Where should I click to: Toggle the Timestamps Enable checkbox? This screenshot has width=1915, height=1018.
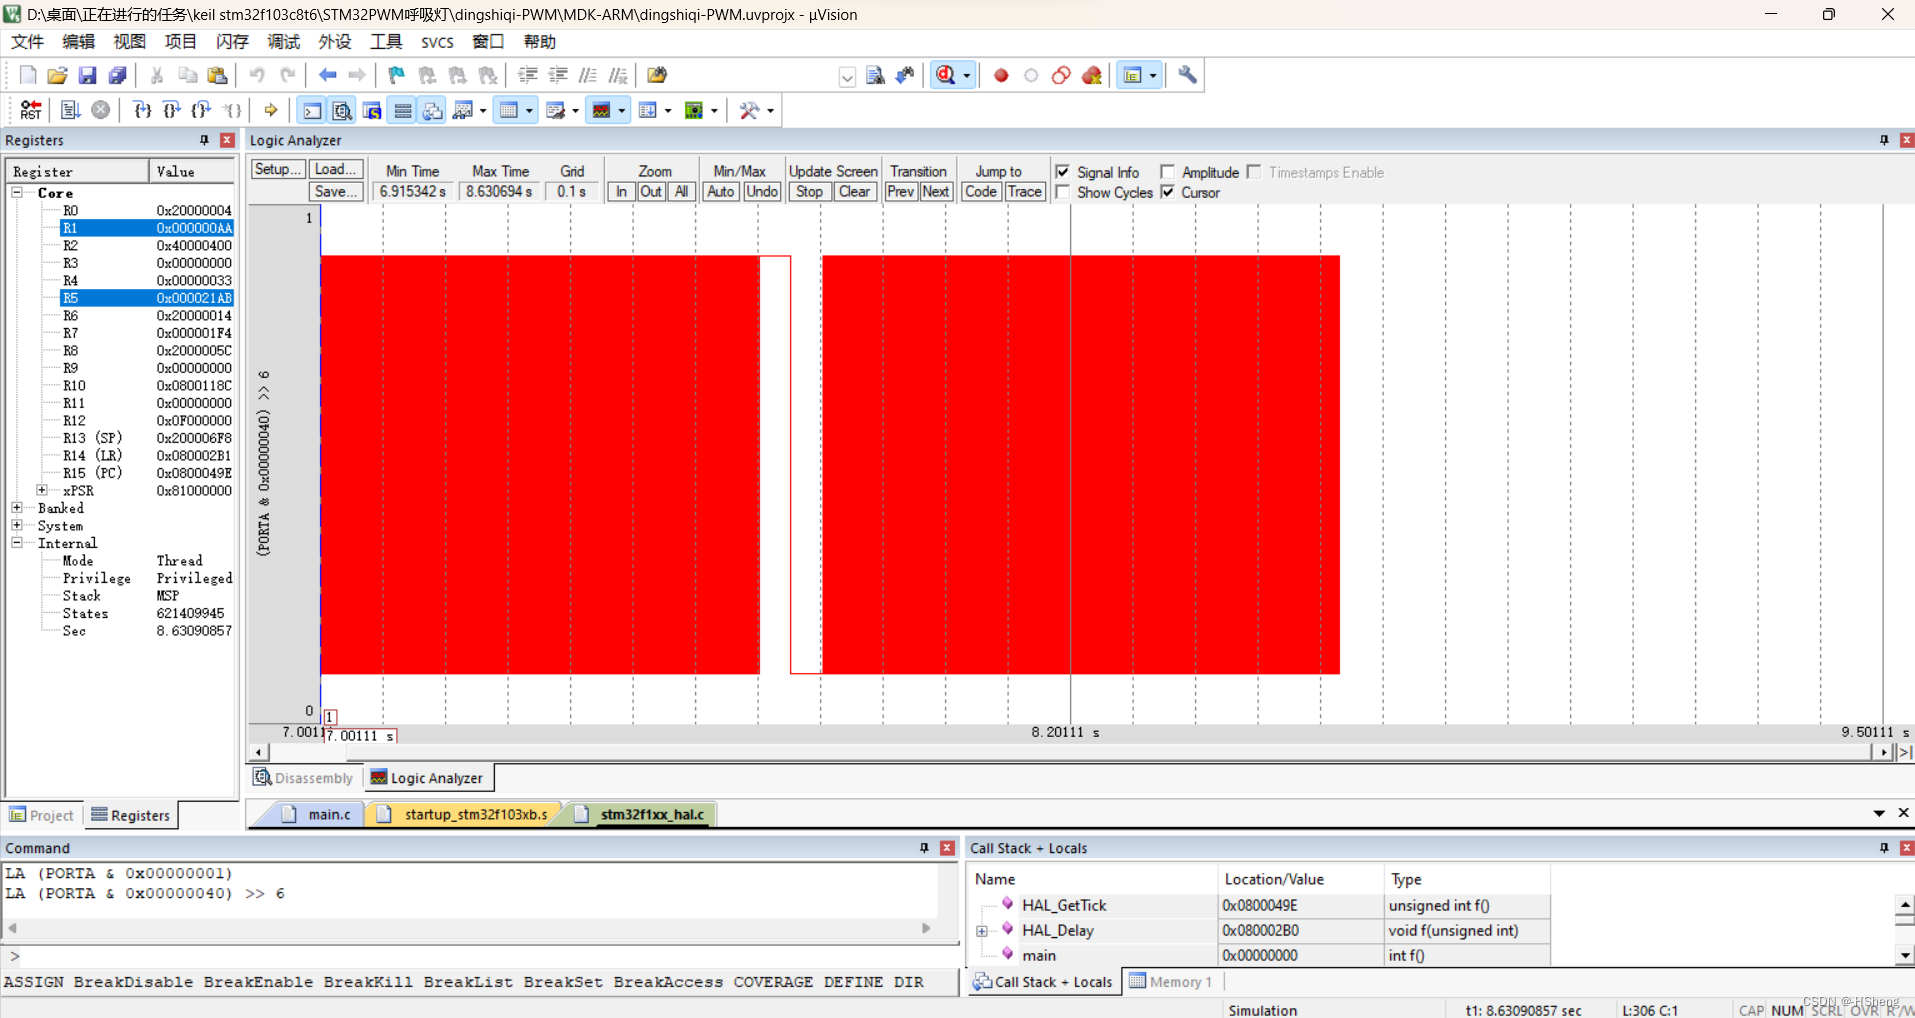tap(1254, 172)
